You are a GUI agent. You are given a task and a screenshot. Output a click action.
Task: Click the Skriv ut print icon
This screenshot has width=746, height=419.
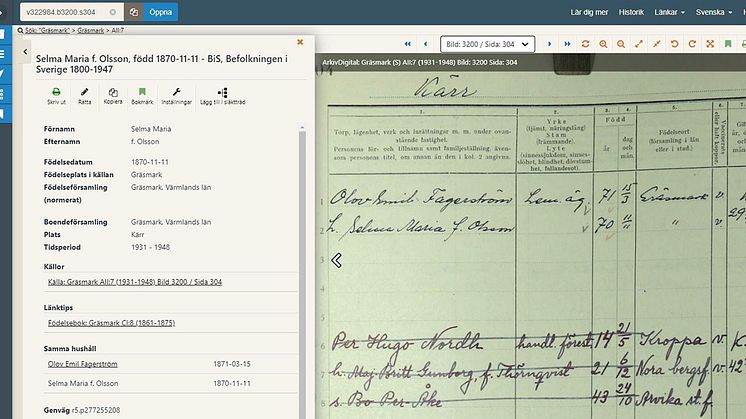[x=56, y=96]
